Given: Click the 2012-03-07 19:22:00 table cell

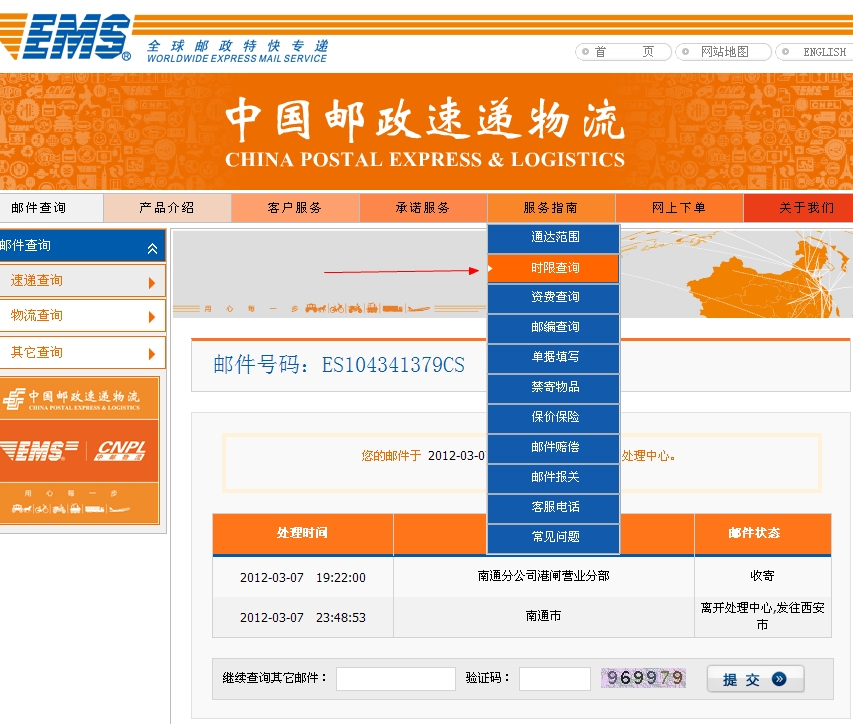Looking at the screenshot, I should point(303,578).
